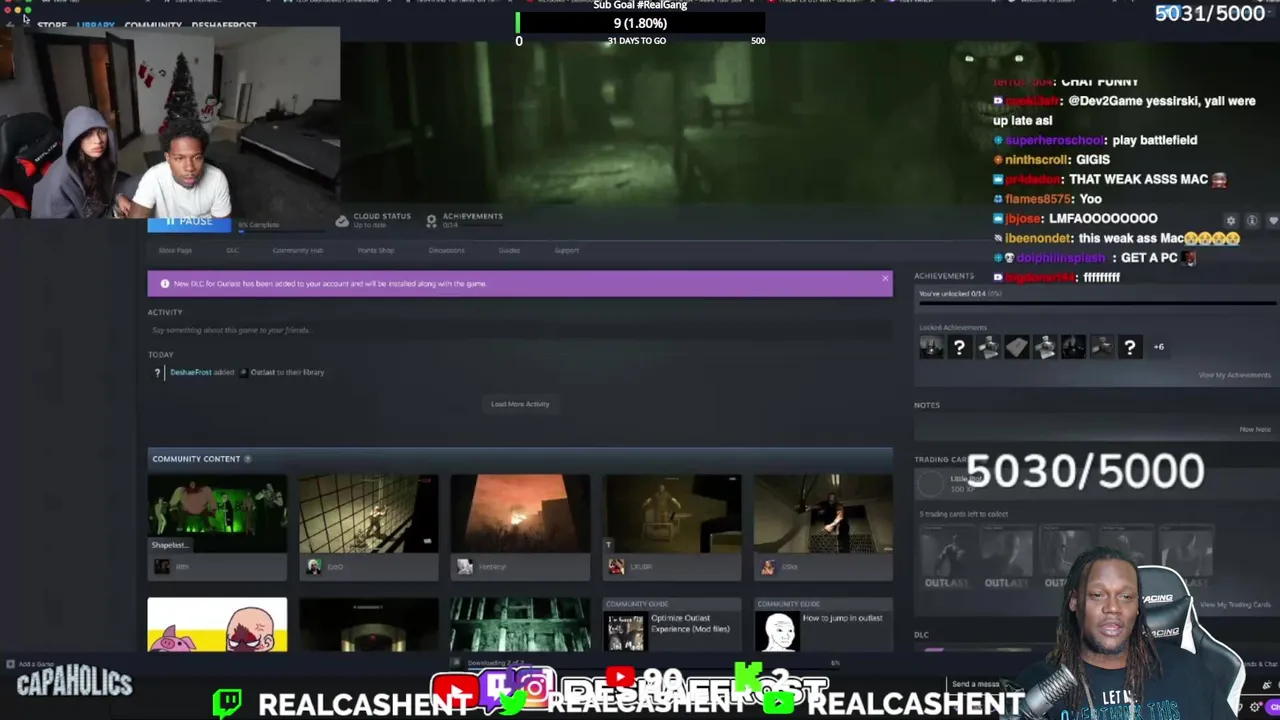Click the trading card badge circle icon
The width and height of the screenshot is (1280, 720).
[x=931, y=483]
